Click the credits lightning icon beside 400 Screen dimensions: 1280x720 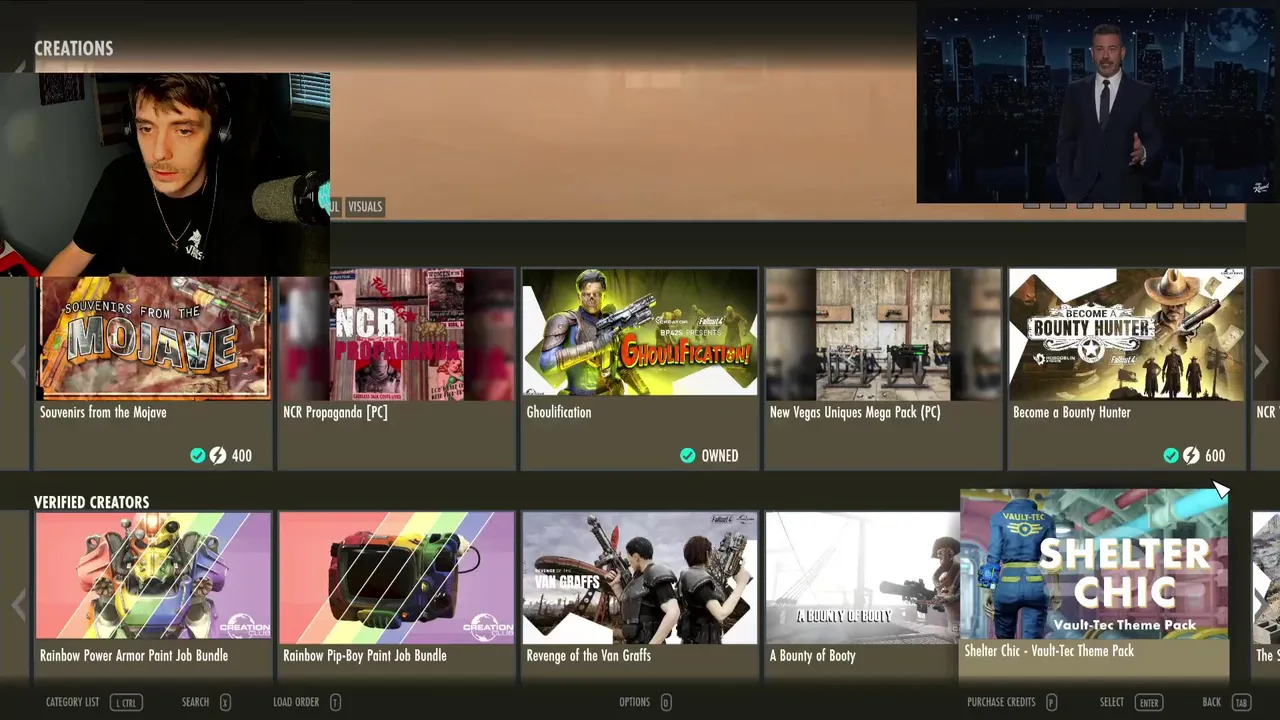coord(217,455)
